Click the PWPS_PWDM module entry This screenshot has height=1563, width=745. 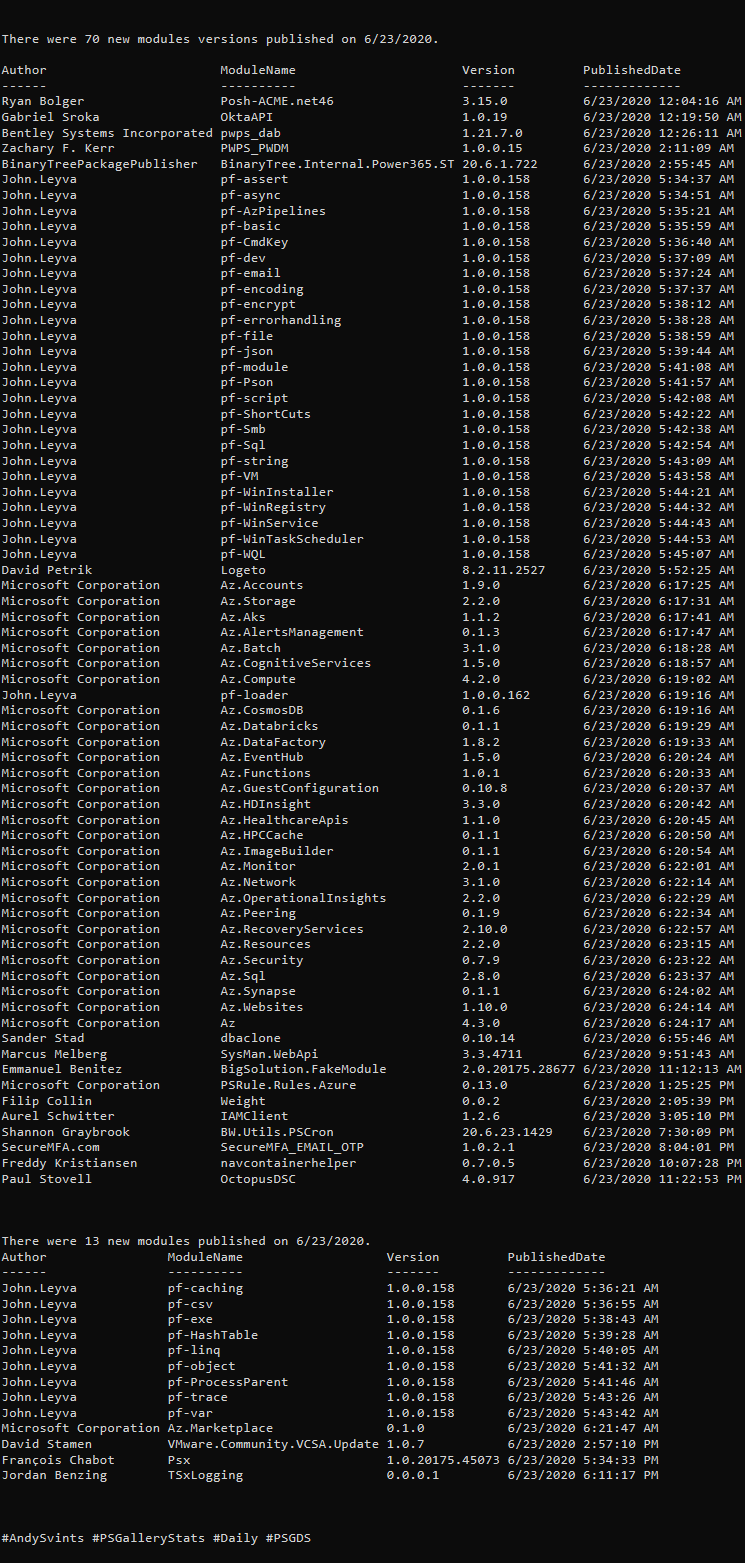pyautogui.click(x=254, y=148)
